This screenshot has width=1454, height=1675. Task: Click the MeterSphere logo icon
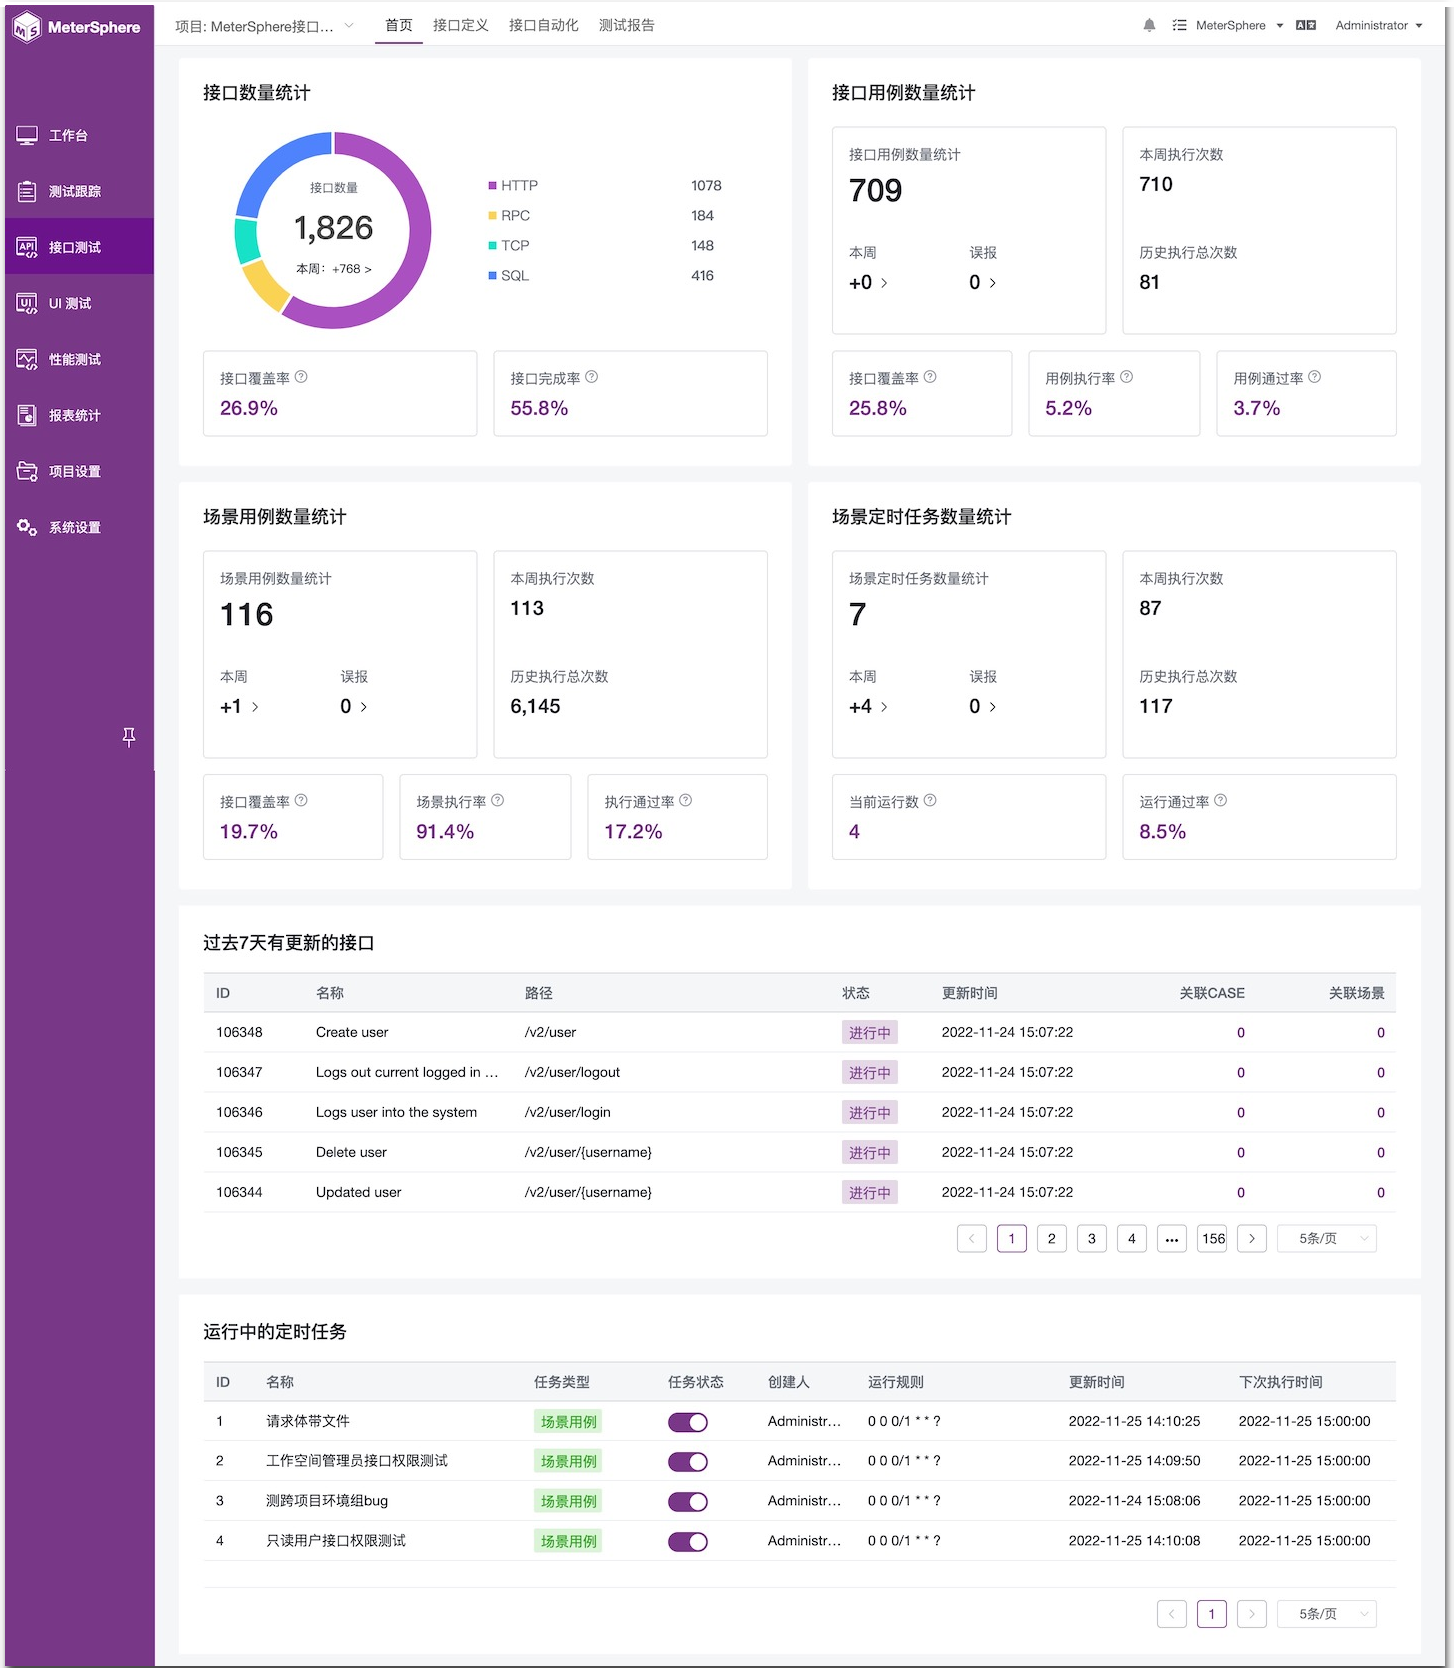(x=27, y=27)
